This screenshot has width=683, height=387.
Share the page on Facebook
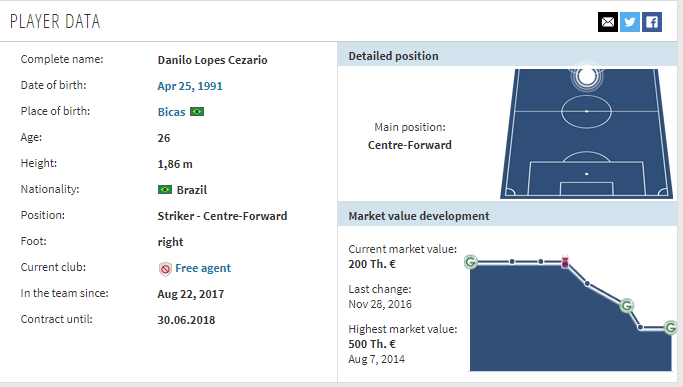tap(652, 22)
